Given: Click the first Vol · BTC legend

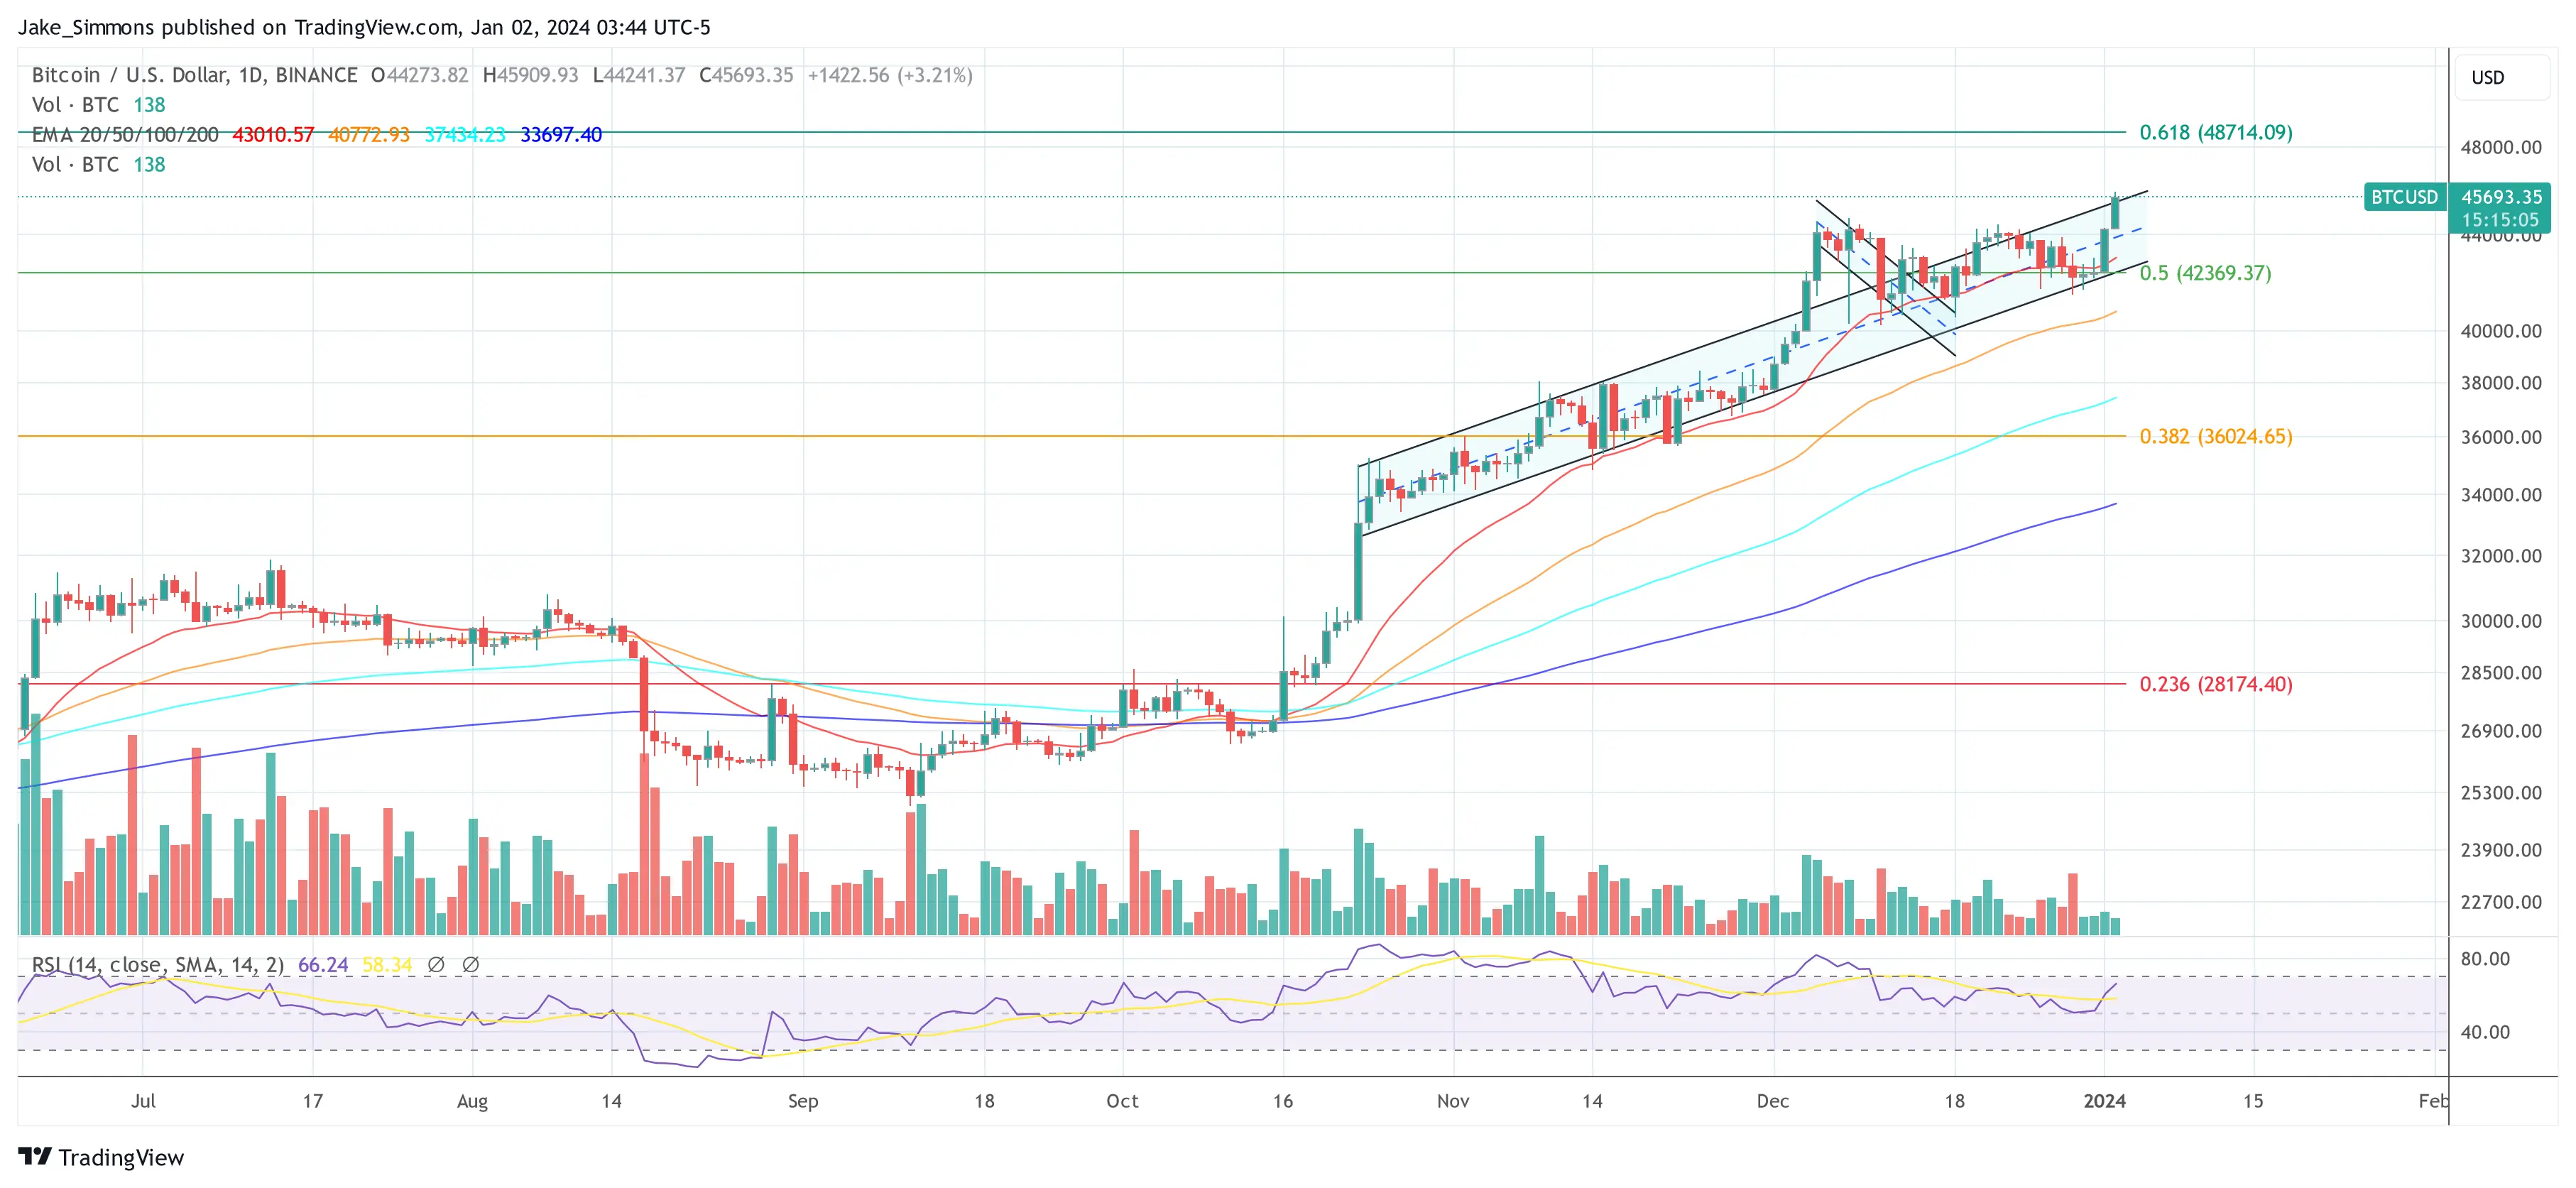Looking at the screenshot, I should (75, 105).
